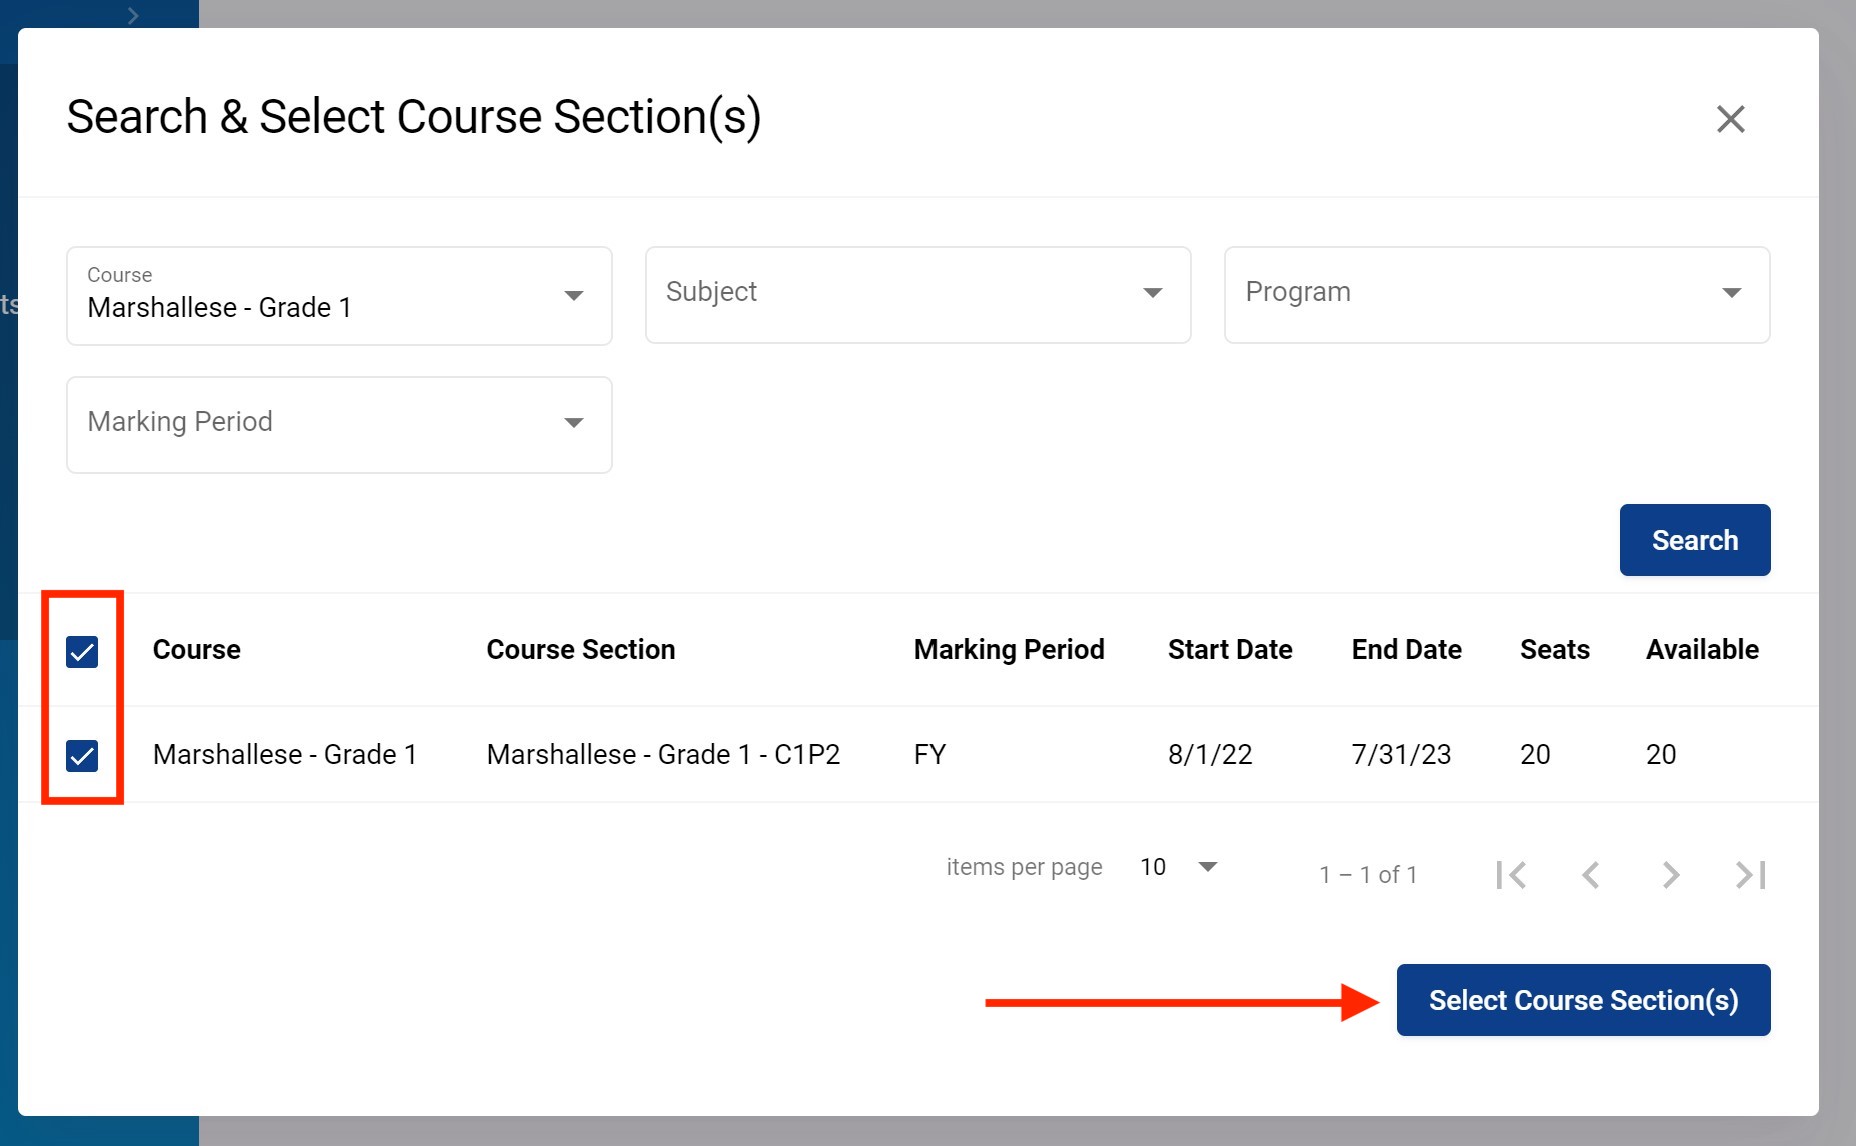Sort by Course Section column header
Screen dimensions: 1856x1146
580,650
